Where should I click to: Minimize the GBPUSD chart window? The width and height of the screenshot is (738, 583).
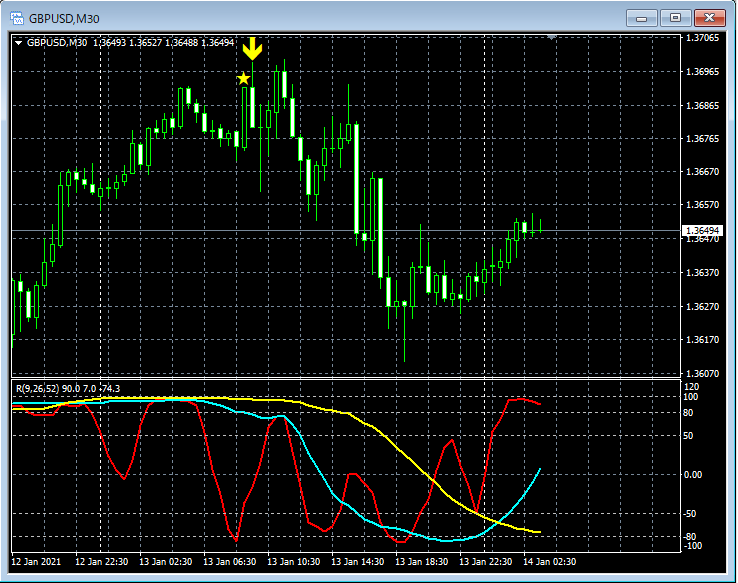click(x=641, y=17)
